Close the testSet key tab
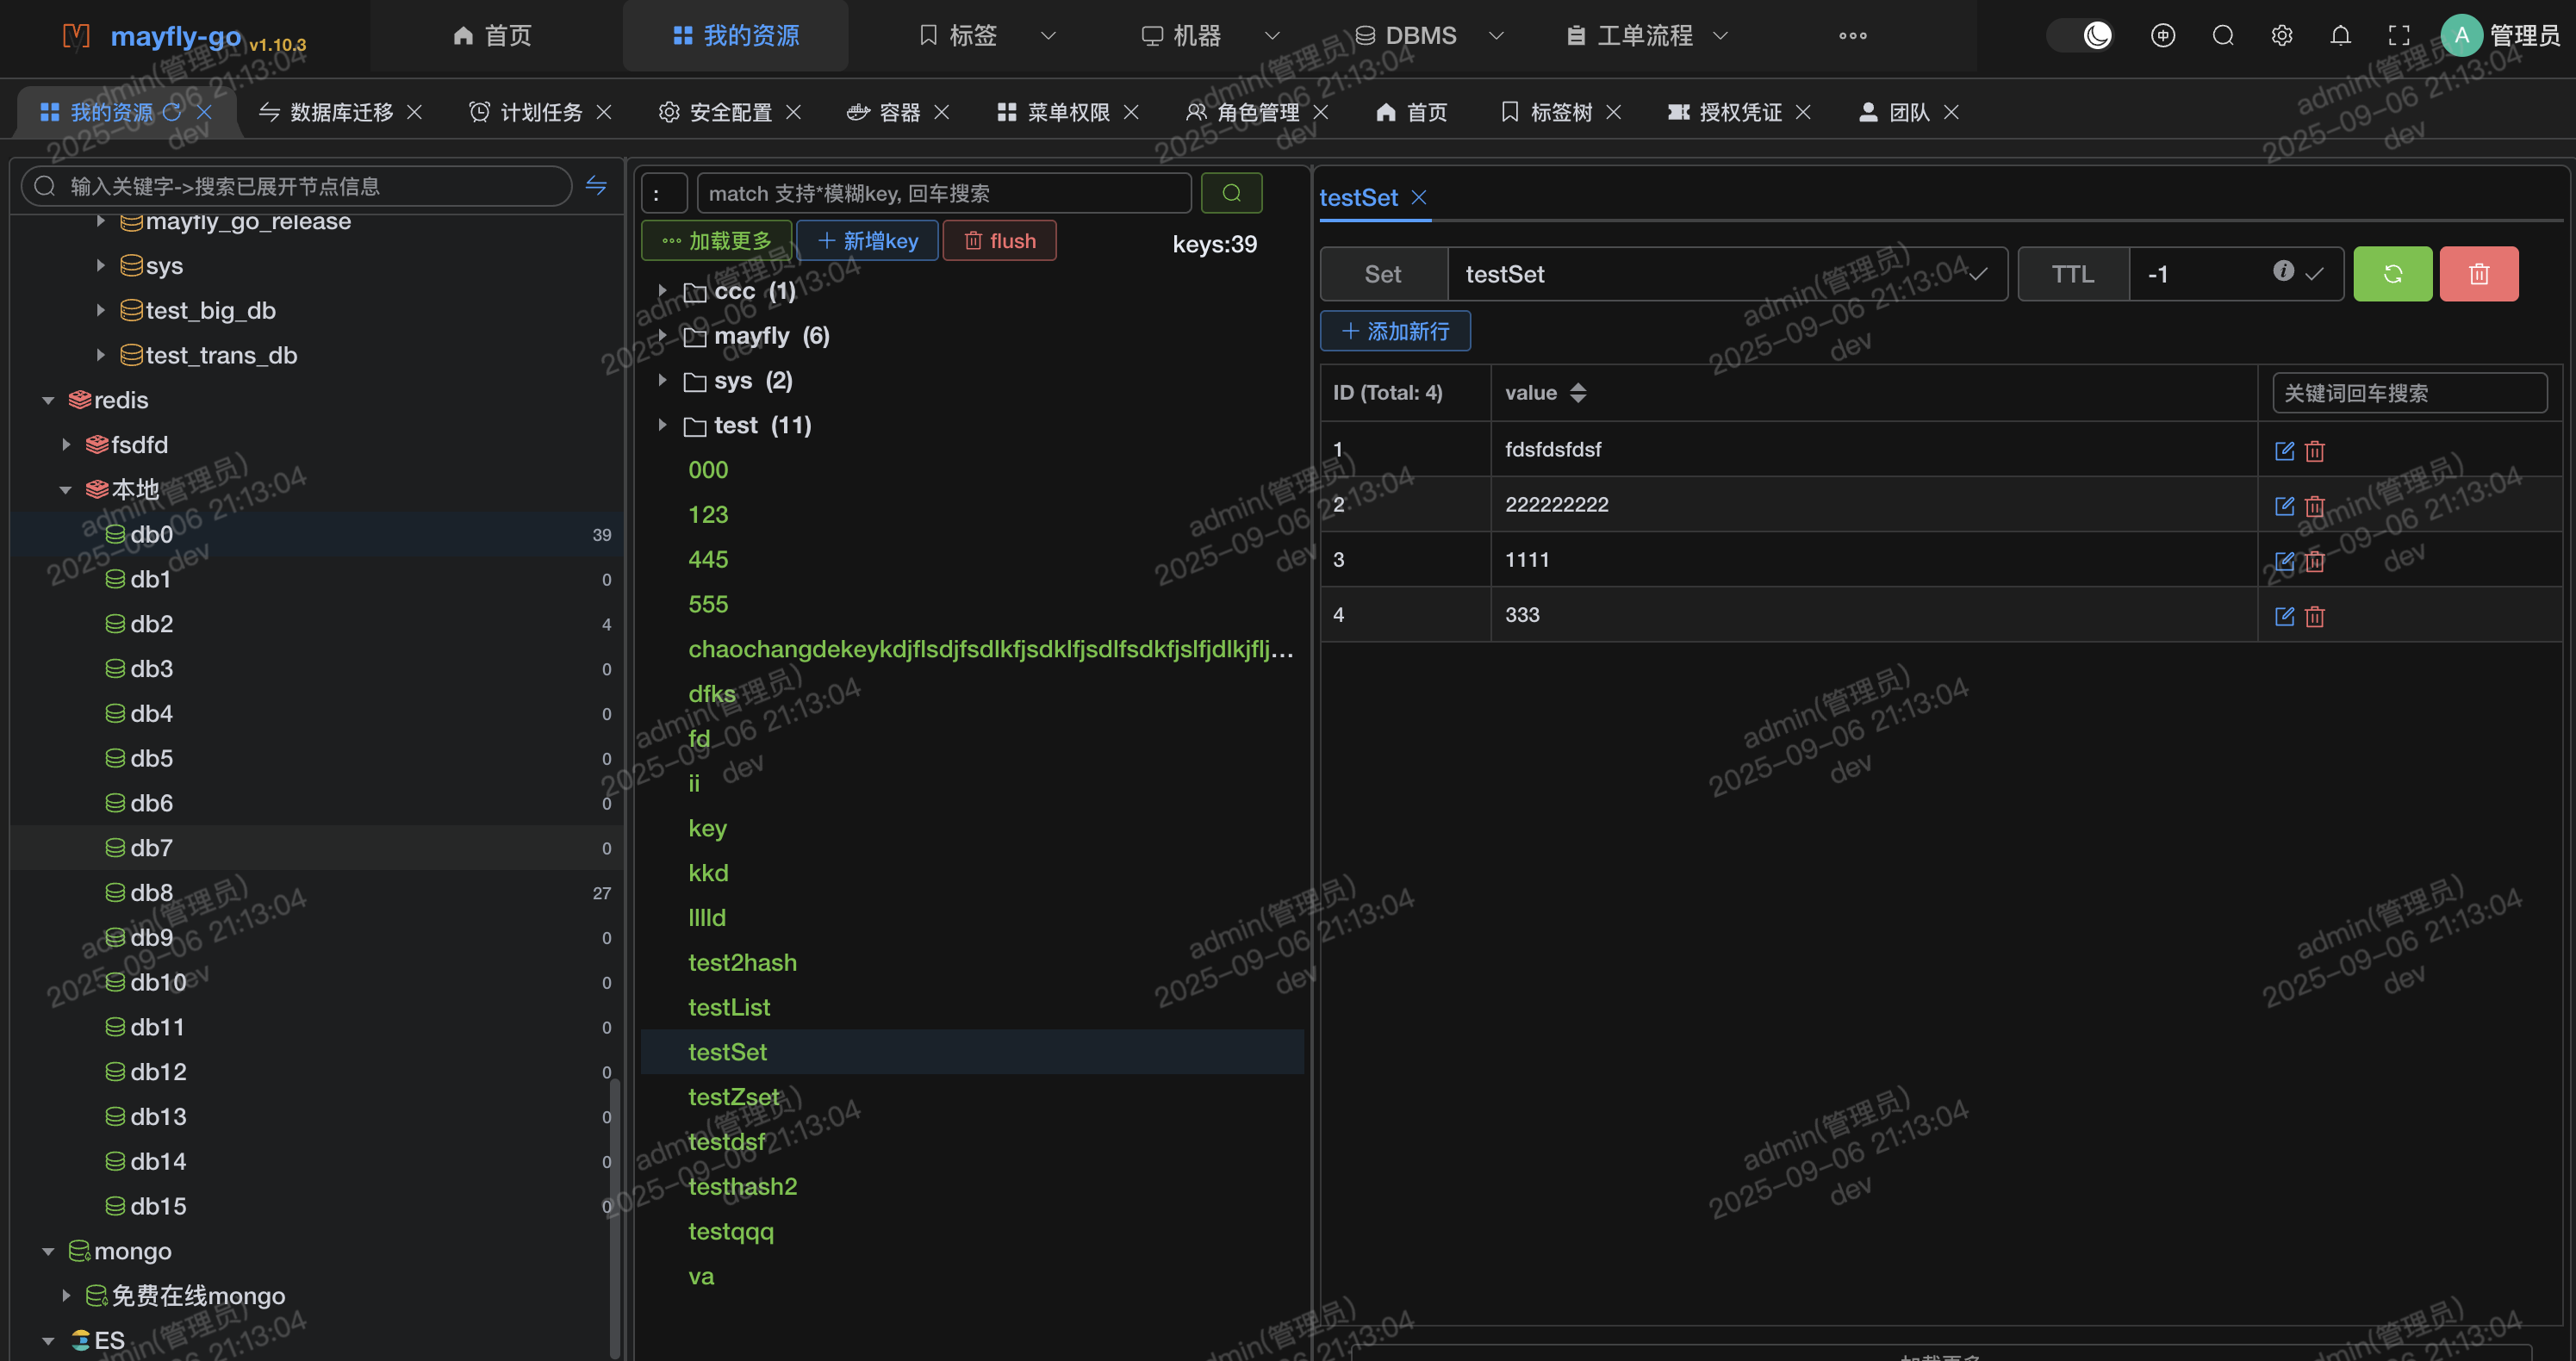This screenshot has width=2576, height=1361. pyautogui.click(x=1419, y=197)
